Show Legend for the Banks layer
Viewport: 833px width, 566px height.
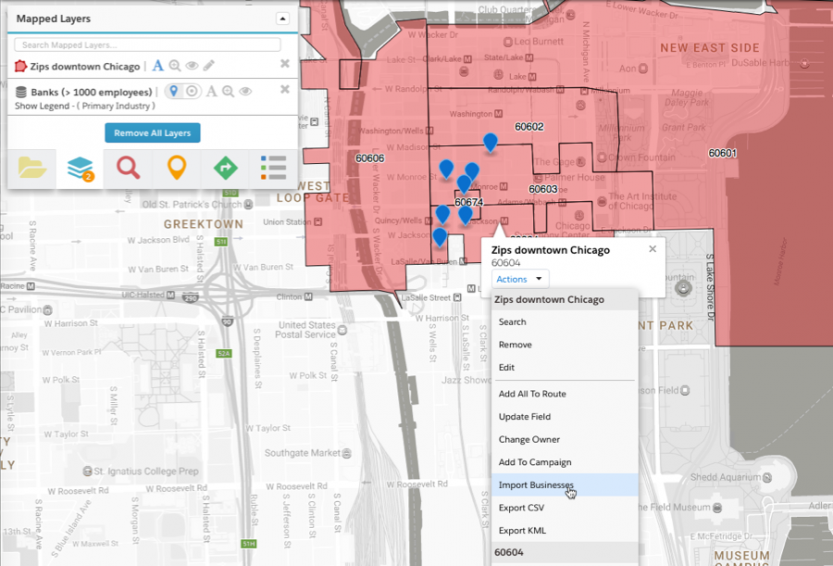click(42, 106)
